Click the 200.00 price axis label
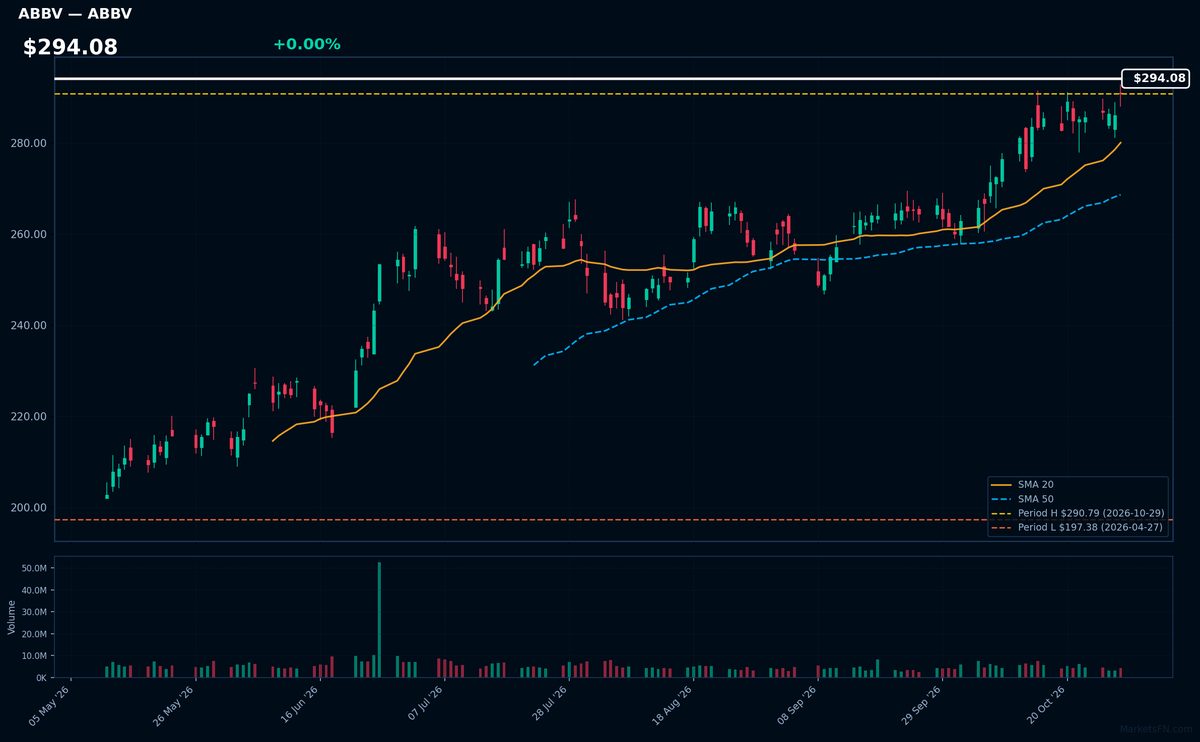The height and width of the screenshot is (742, 1200). coord(31,508)
